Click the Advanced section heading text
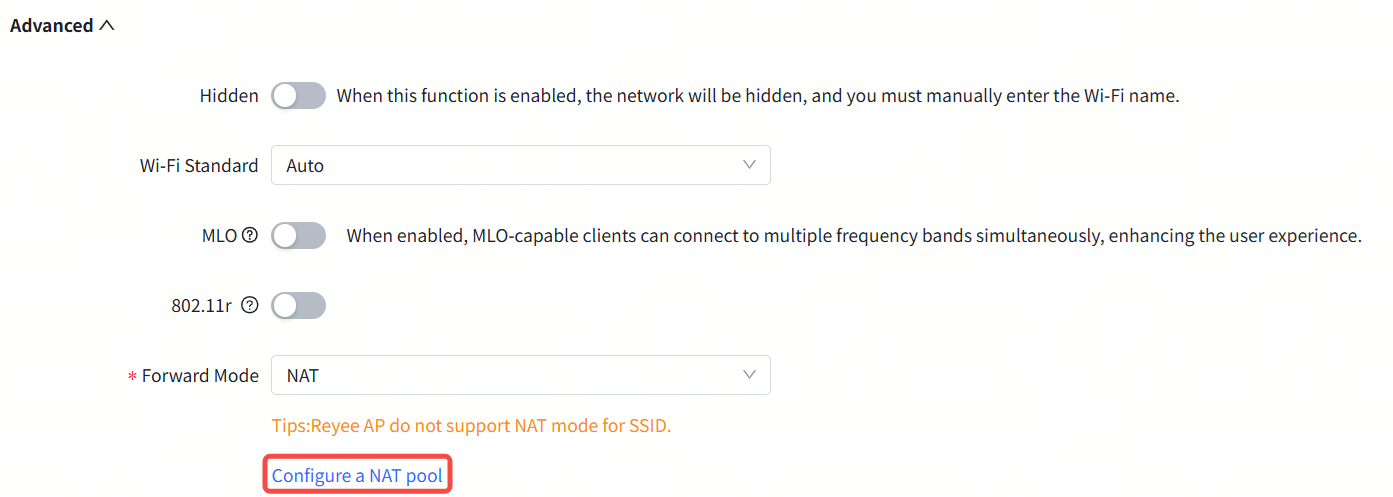 pos(51,26)
